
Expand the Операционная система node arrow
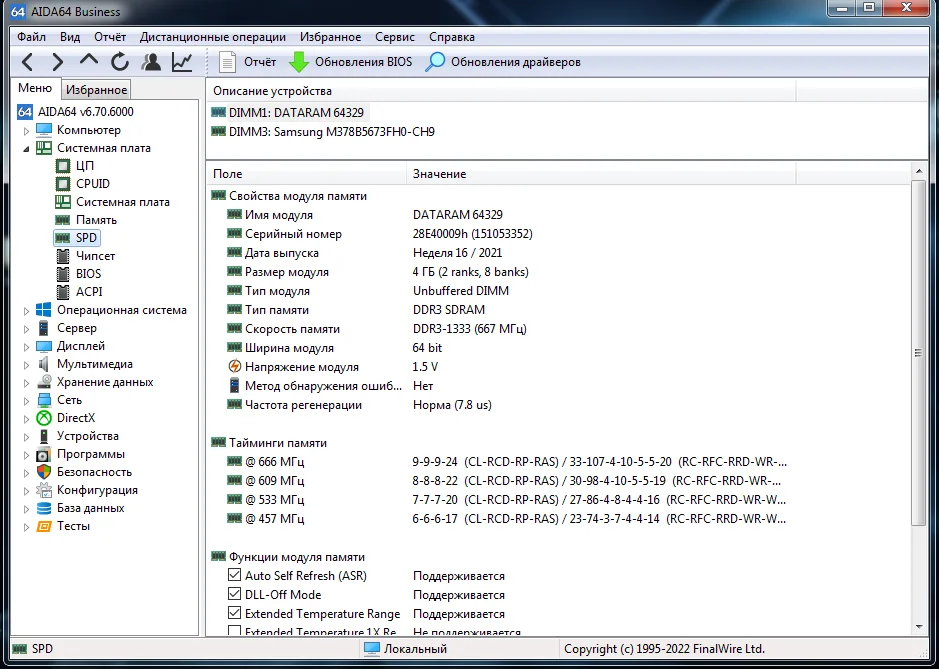click(x=26, y=311)
